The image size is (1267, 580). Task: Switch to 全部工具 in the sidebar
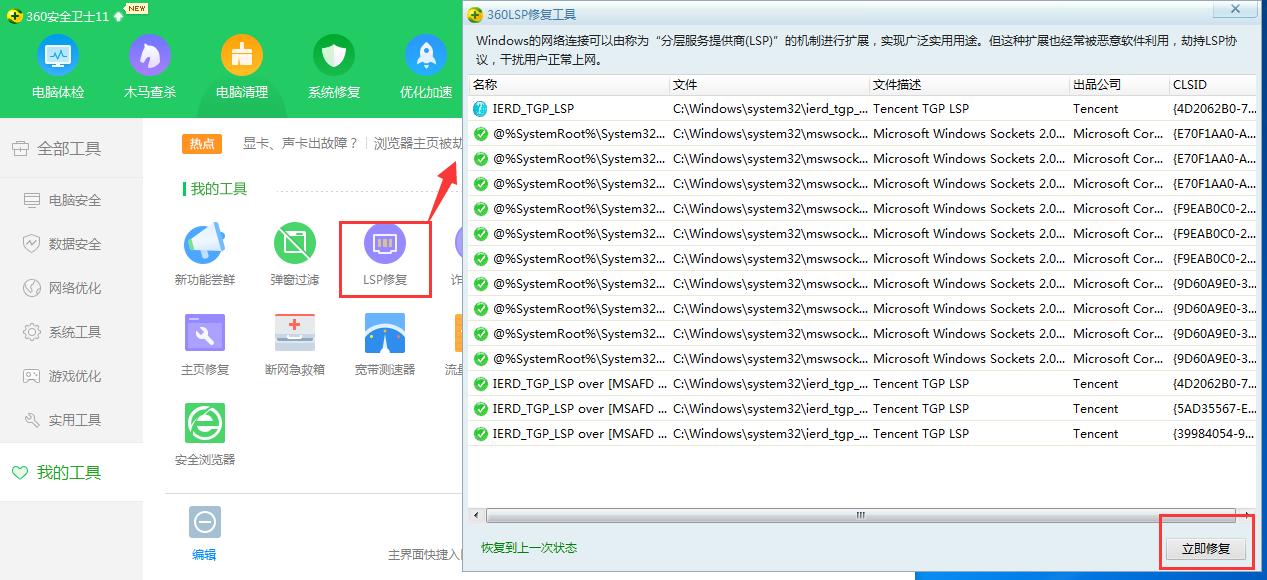click(70, 147)
